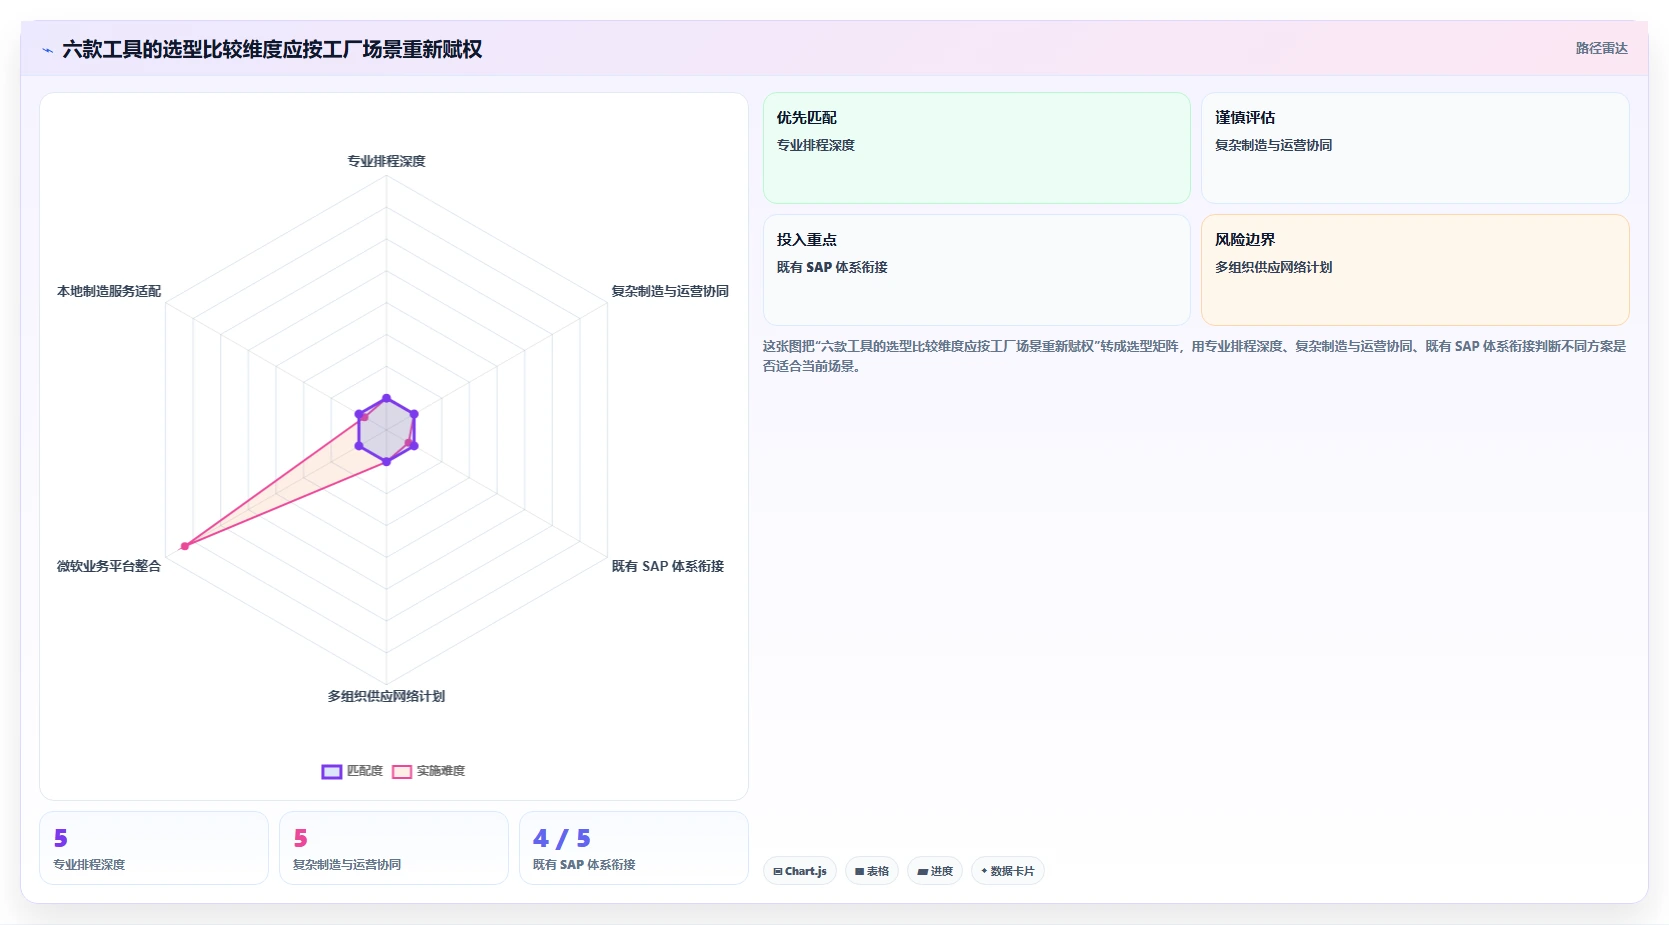1669x925 pixels.
Task: Click the 表格 tag icon
Action: click(859, 872)
